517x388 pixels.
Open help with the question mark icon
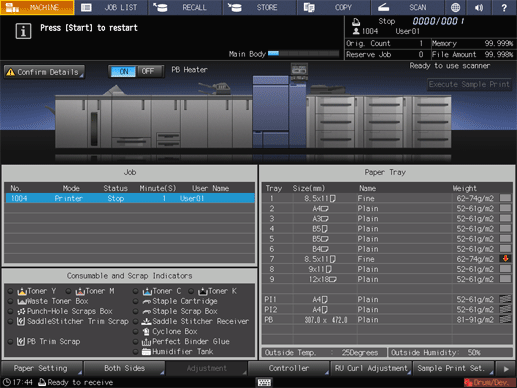coord(504,7)
